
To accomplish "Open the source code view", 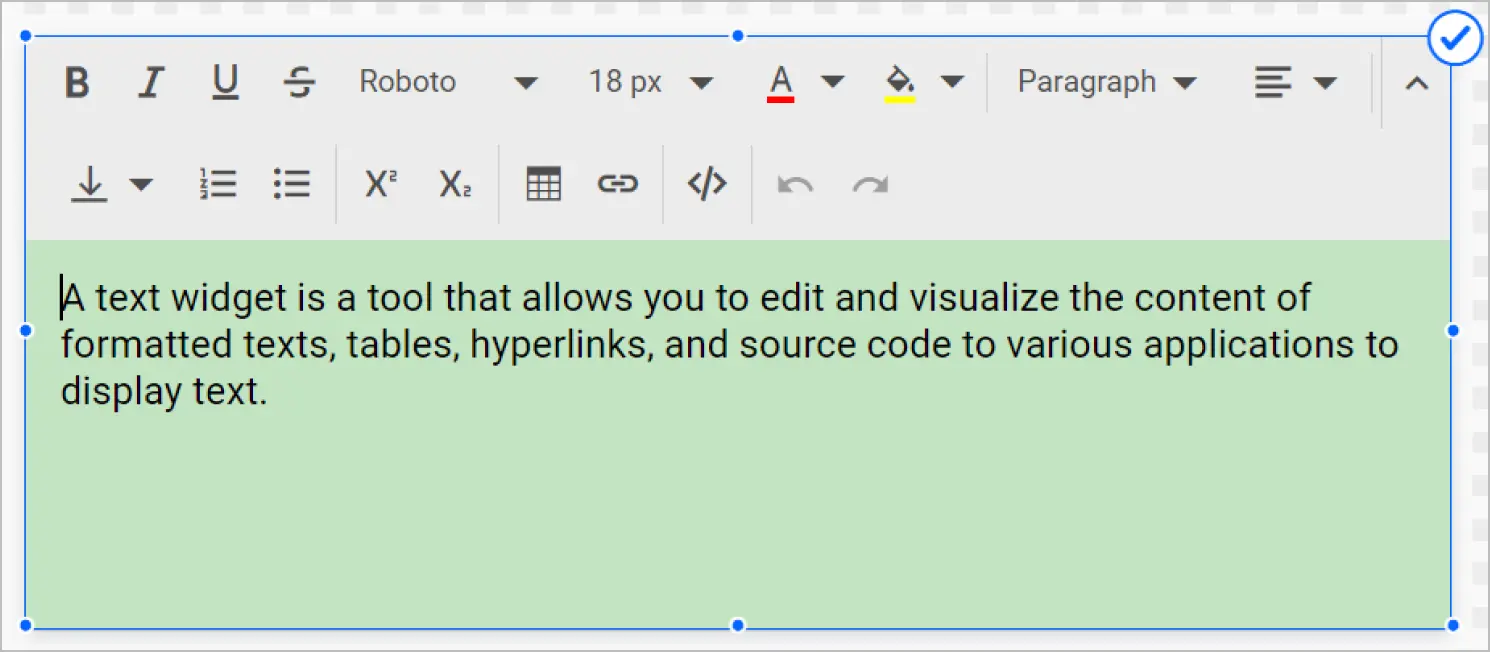I will [x=707, y=184].
